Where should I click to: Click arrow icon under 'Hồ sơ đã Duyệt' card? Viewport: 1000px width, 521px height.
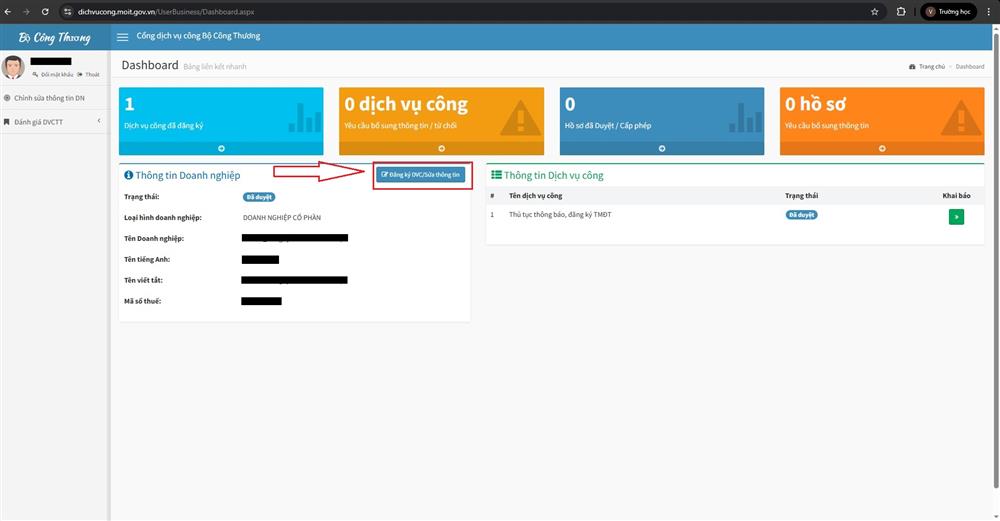click(x=662, y=148)
